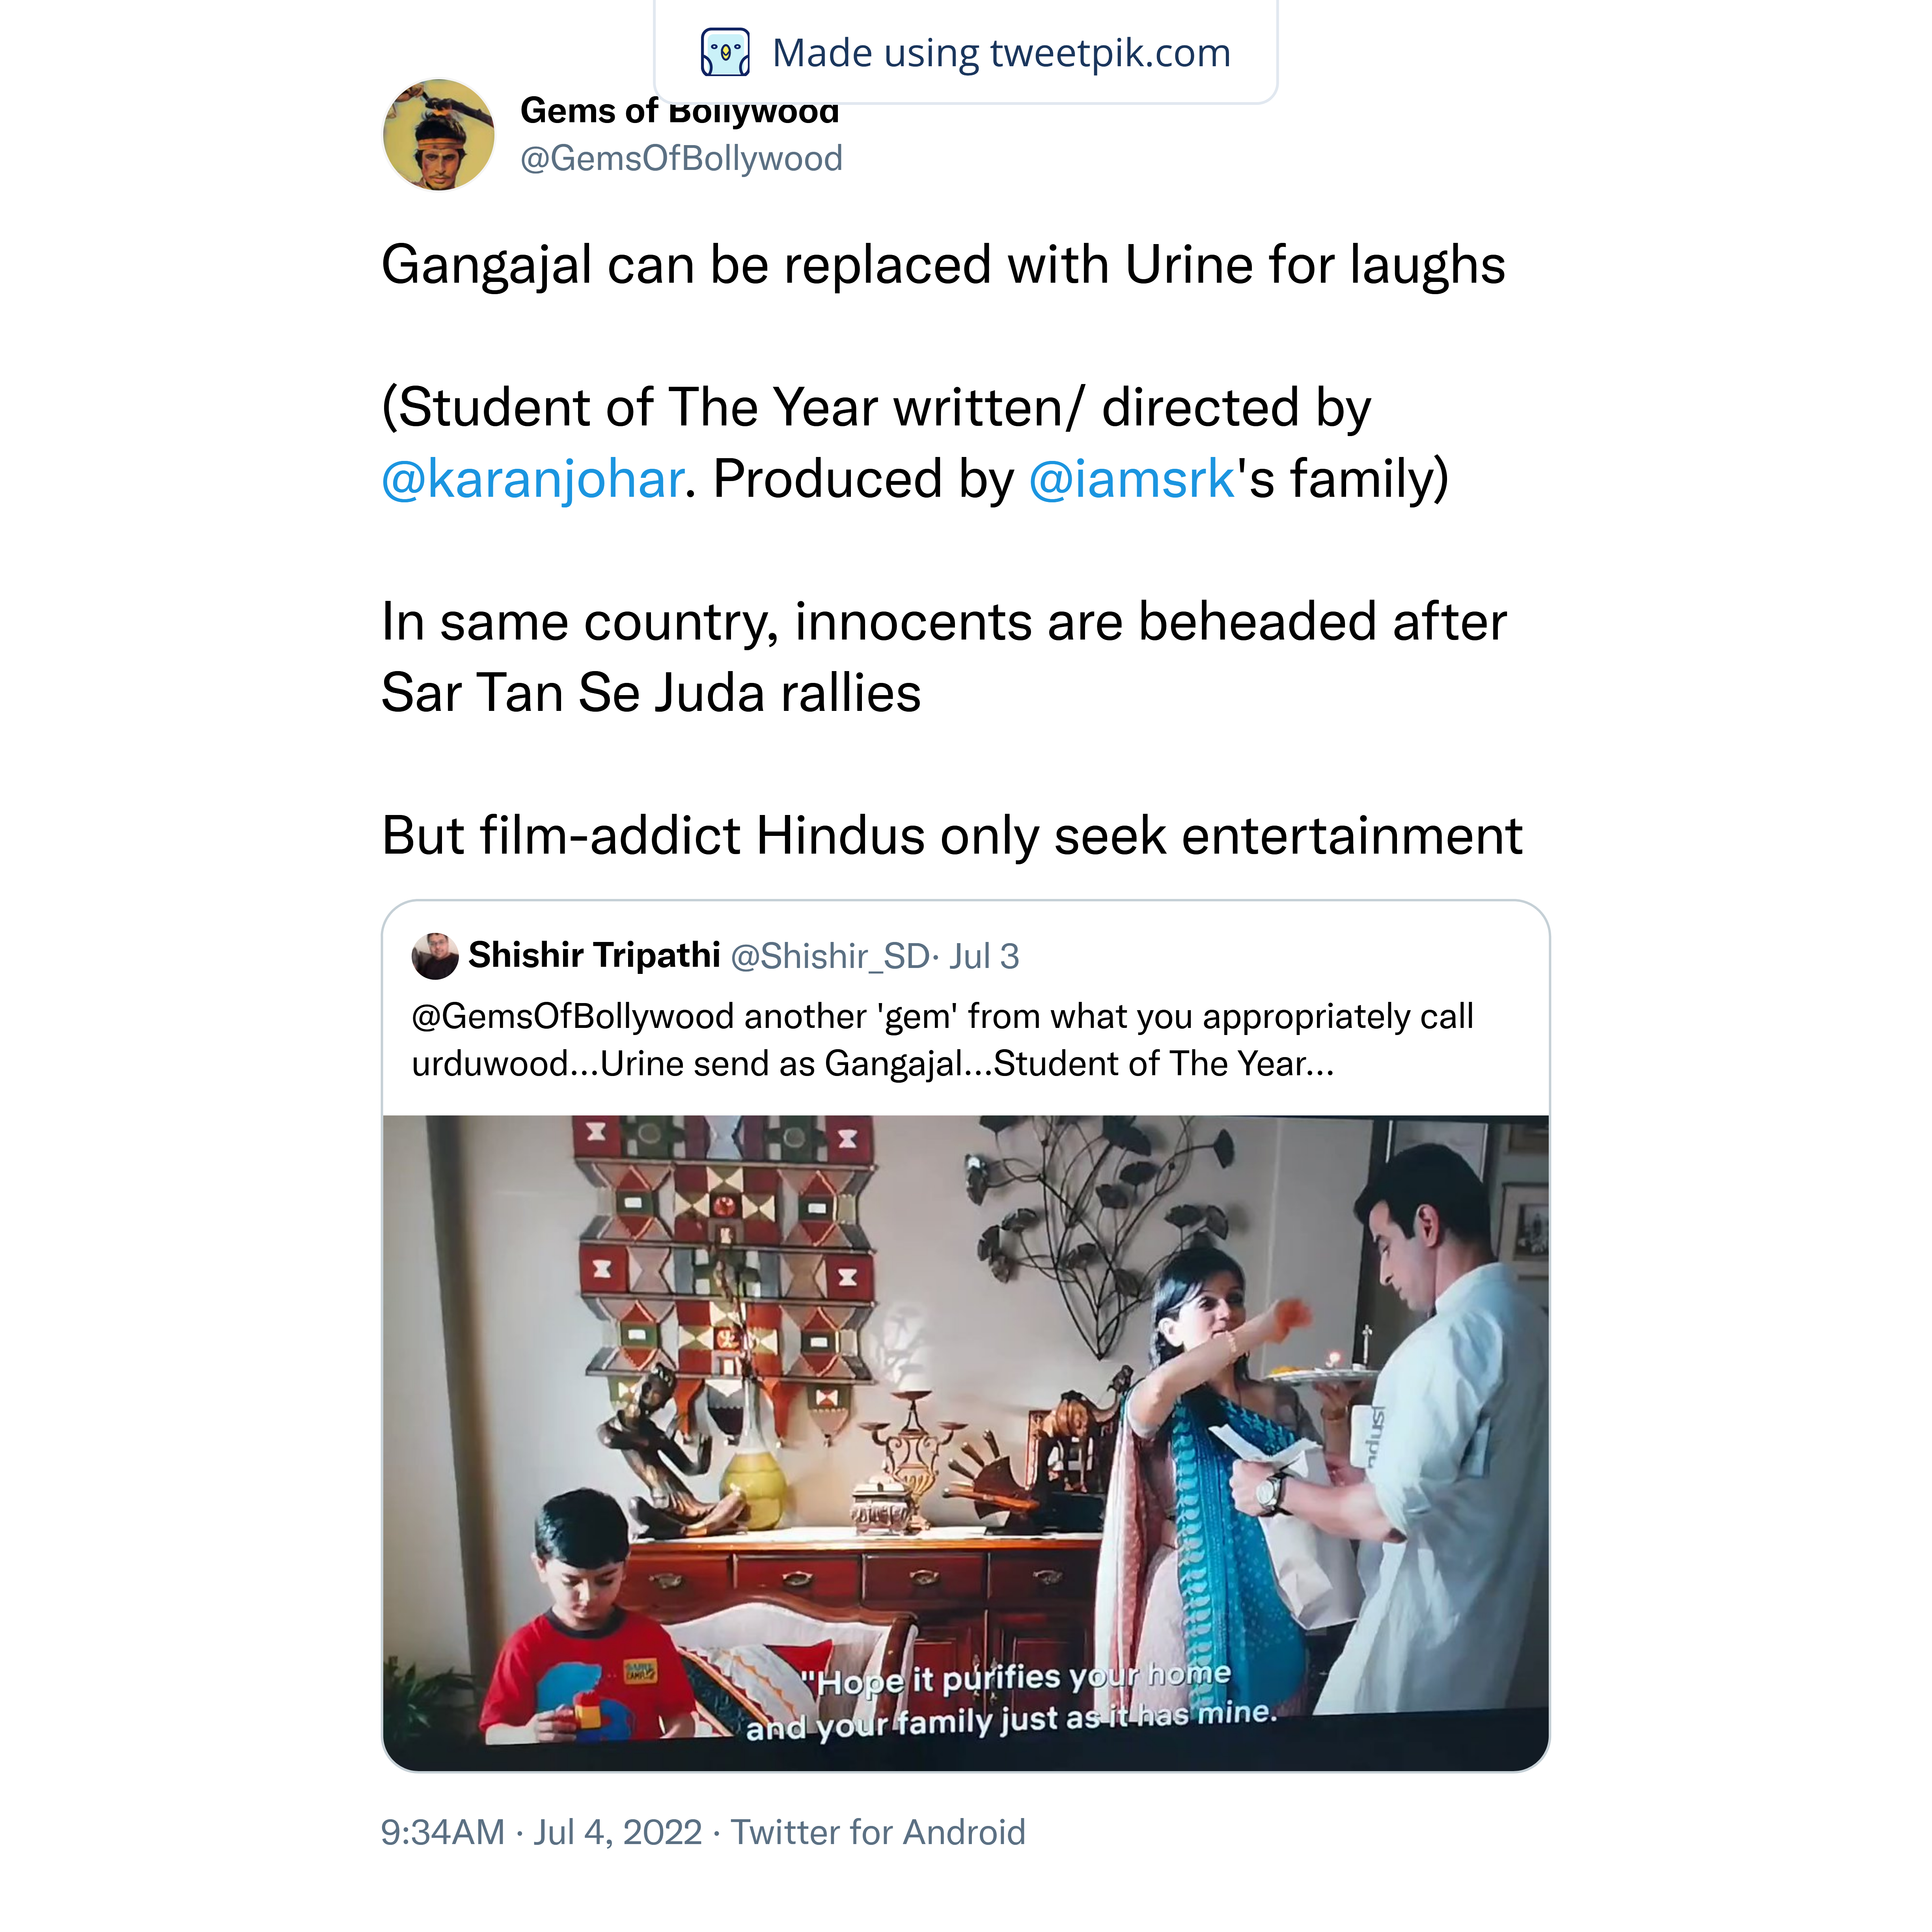Click the 'Jul 4, 2022' date
This screenshot has height=1932, width=1932.
[x=617, y=1832]
